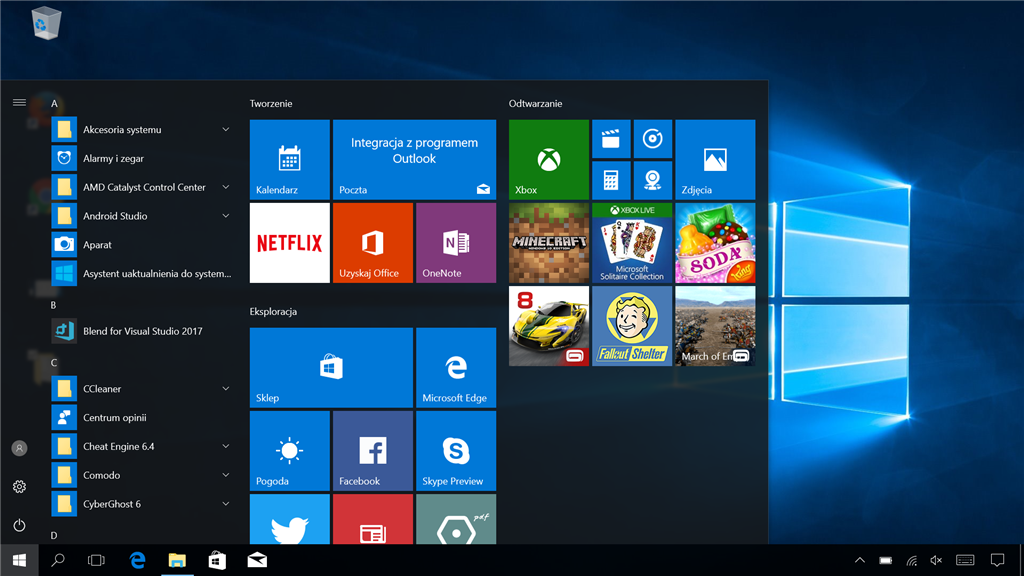Image resolution: width=1024 pixels, height=576 pixels.
Task: Open Microsoft Solitaire Collection tile
Action: (632, 243)
